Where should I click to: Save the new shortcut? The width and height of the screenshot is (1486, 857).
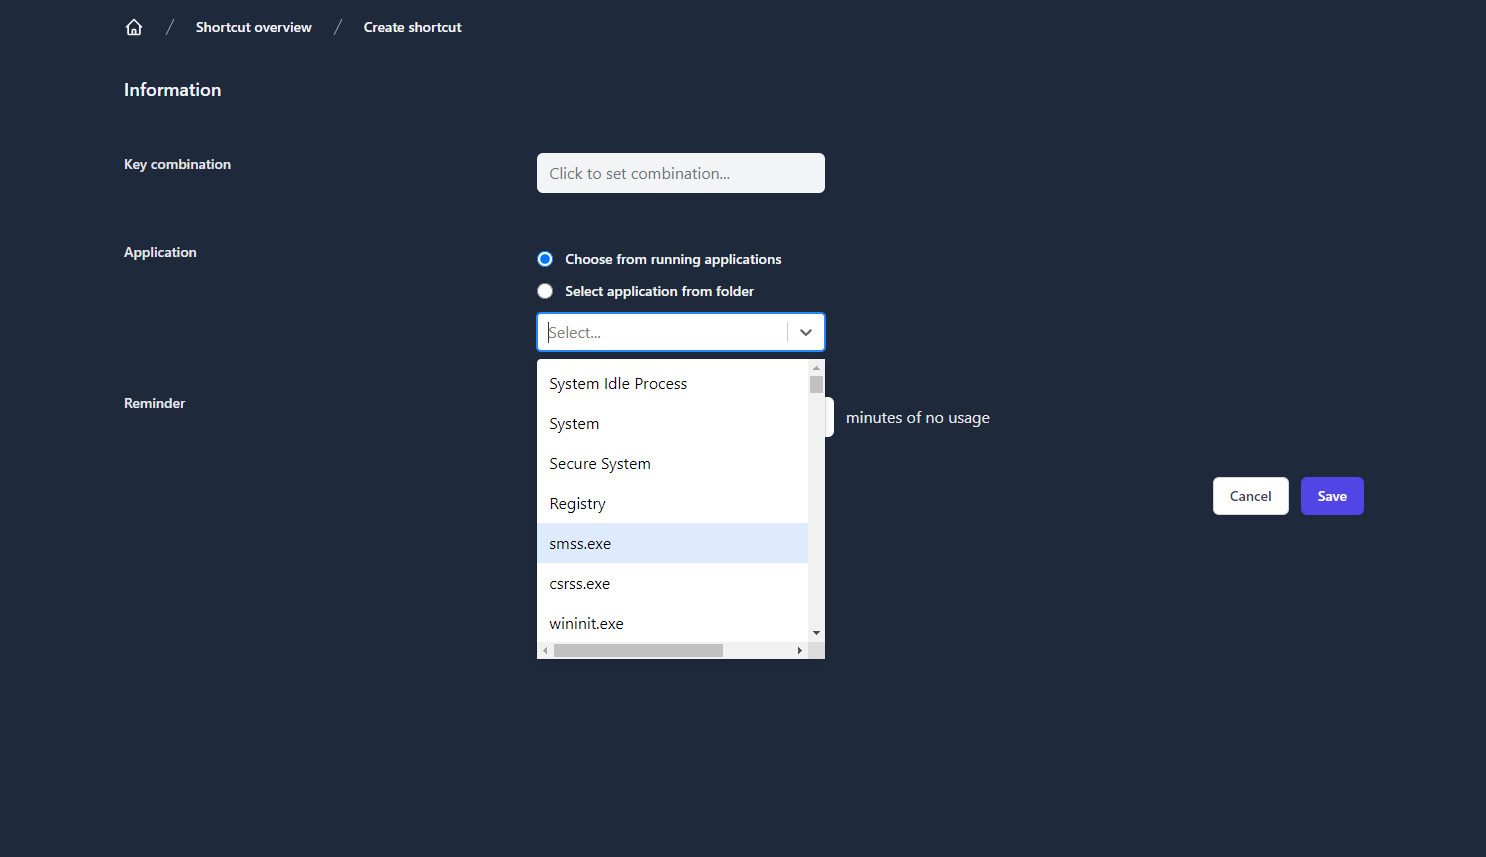(1332, 496)
